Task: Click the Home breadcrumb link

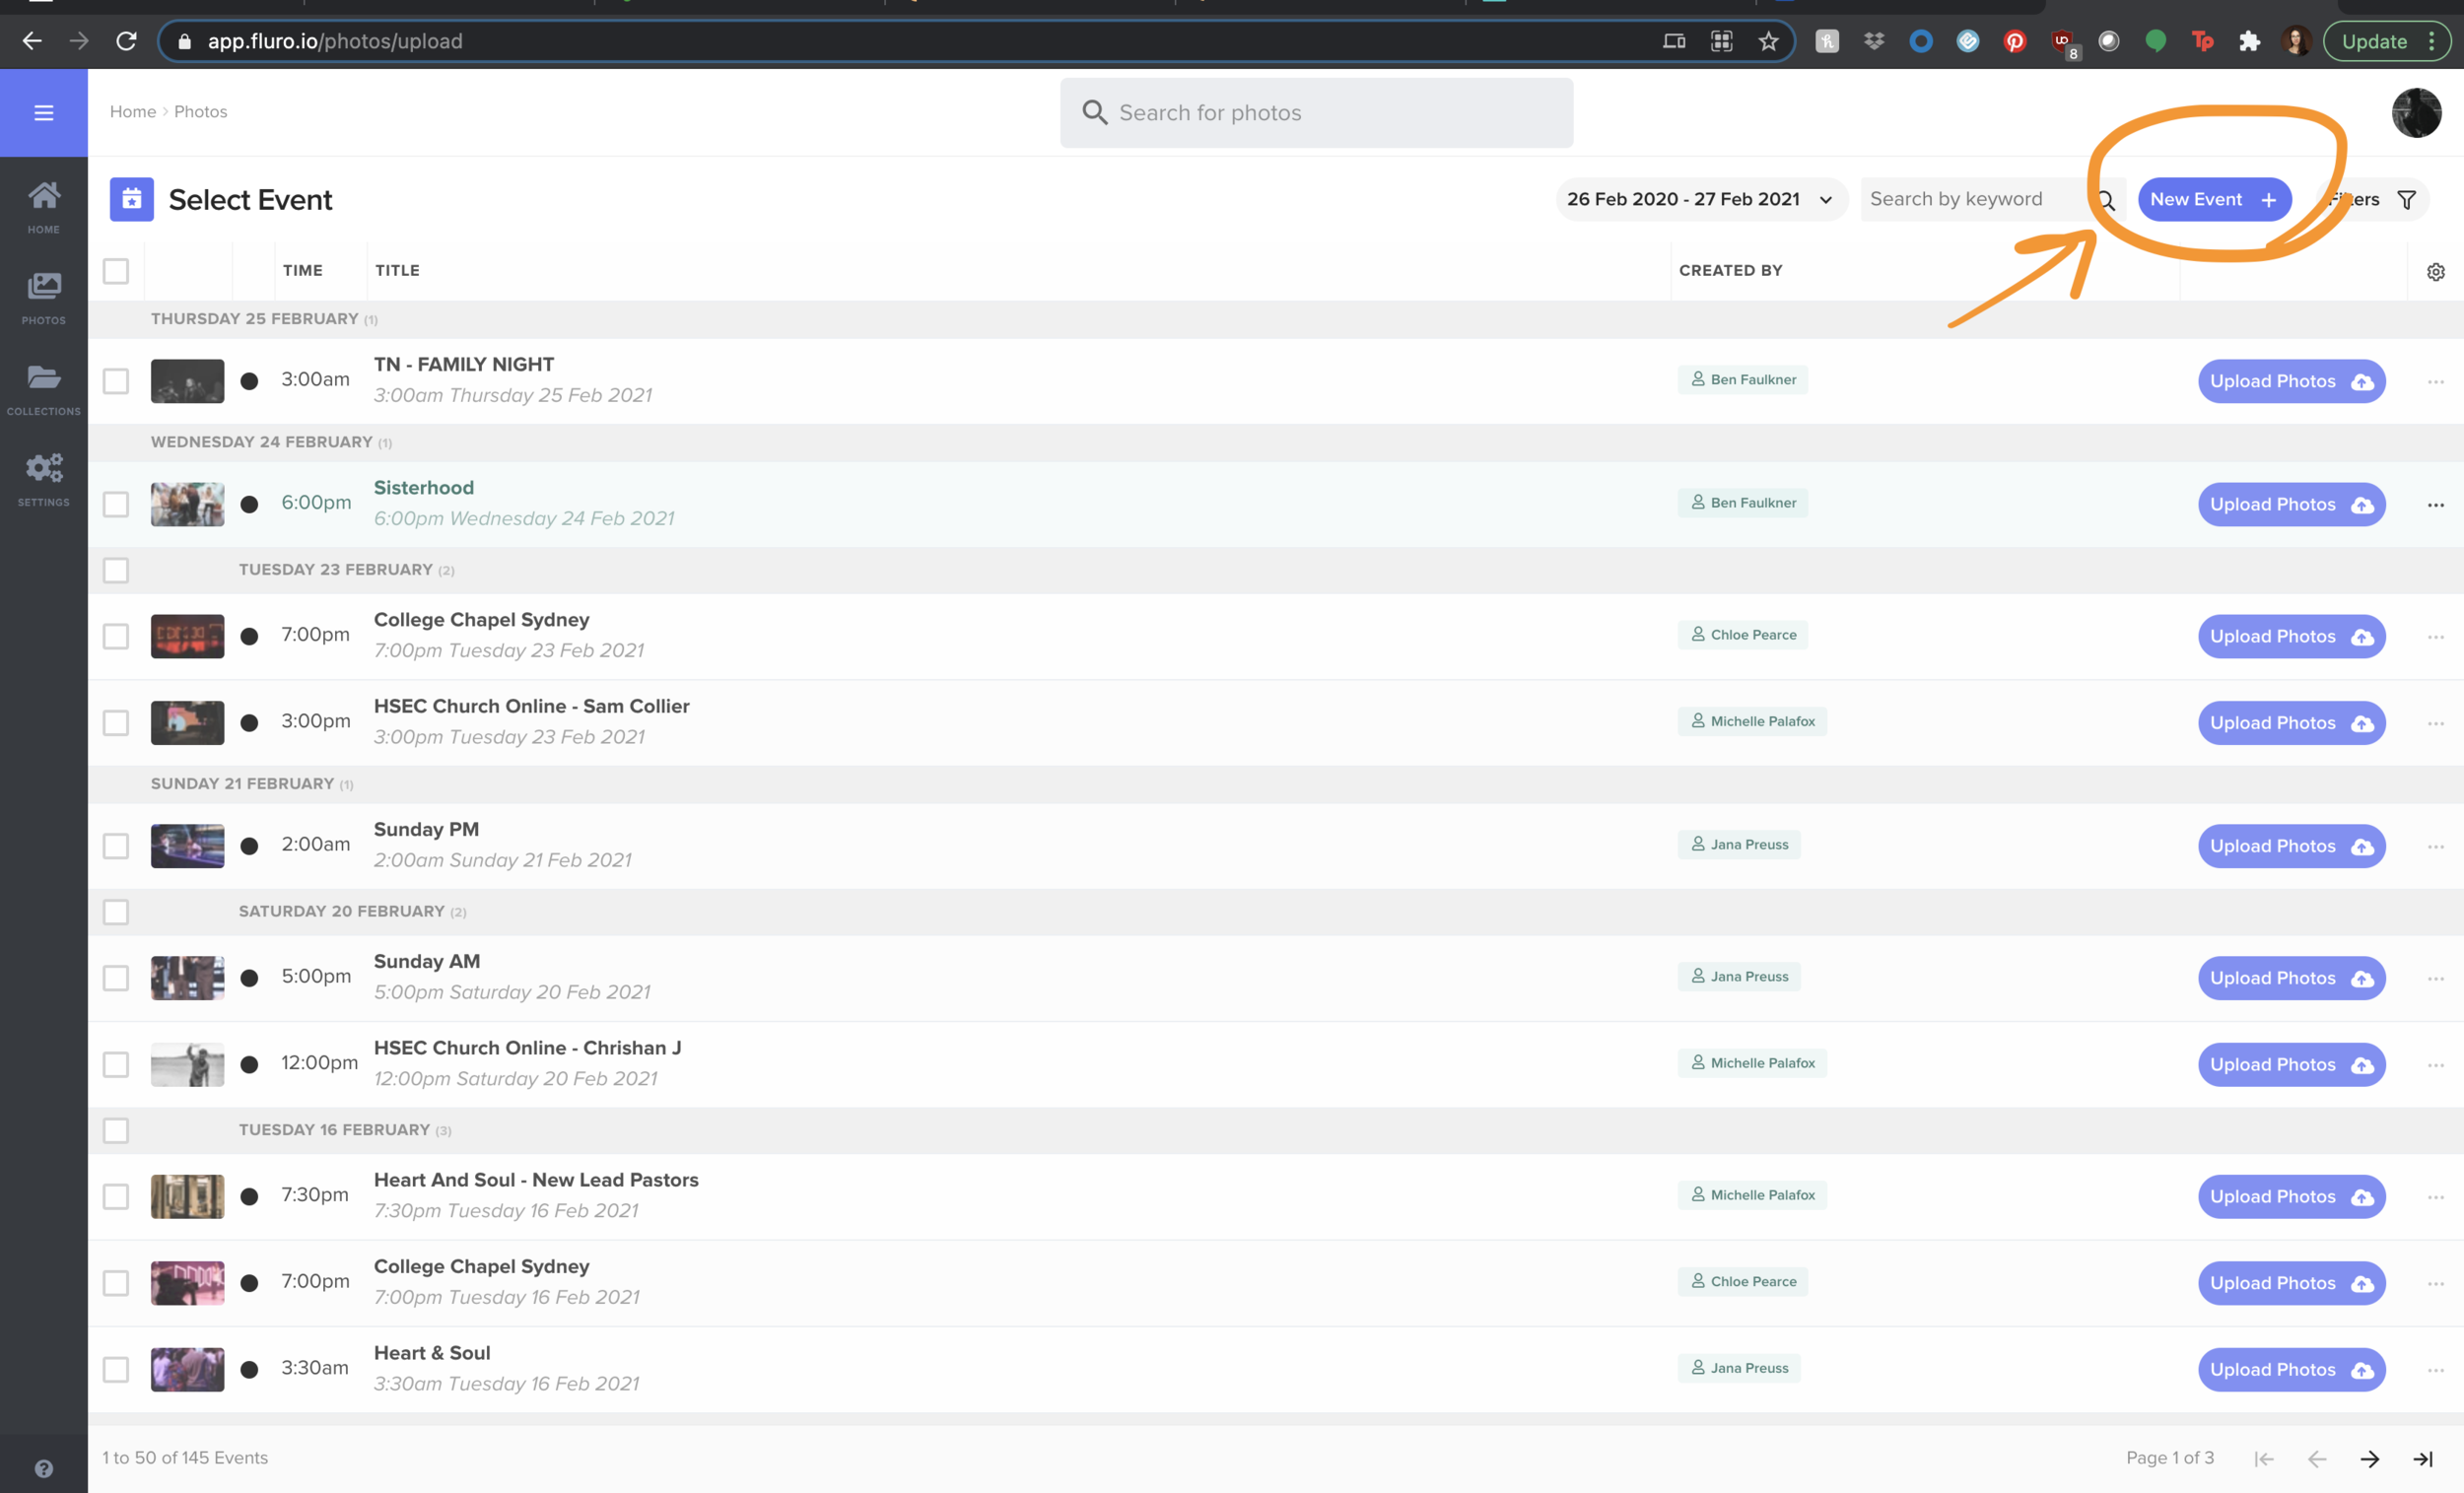Action: coord(132,112)
